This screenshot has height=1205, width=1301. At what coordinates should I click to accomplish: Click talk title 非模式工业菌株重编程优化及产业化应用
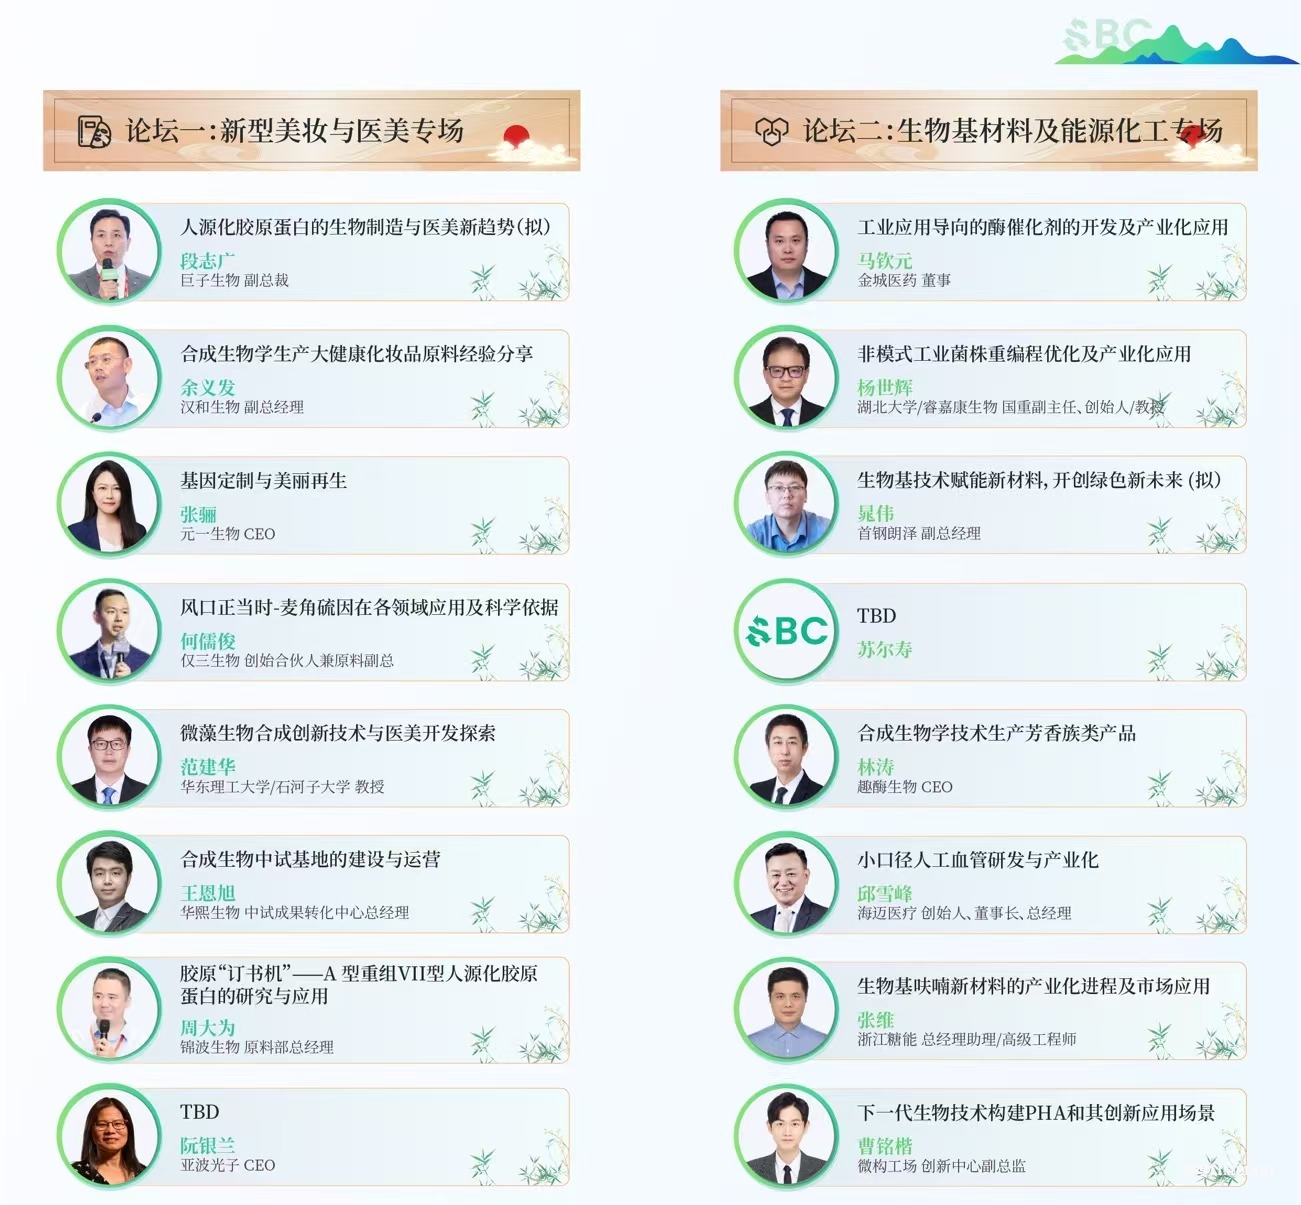[1024, 354]
